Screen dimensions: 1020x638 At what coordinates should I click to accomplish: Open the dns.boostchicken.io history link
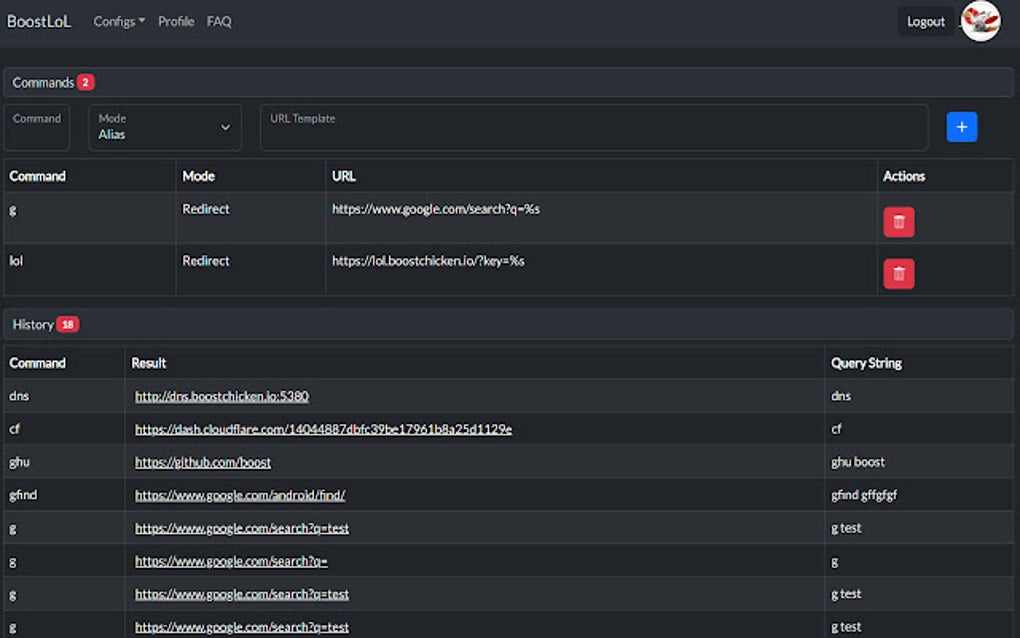point(222,395)
